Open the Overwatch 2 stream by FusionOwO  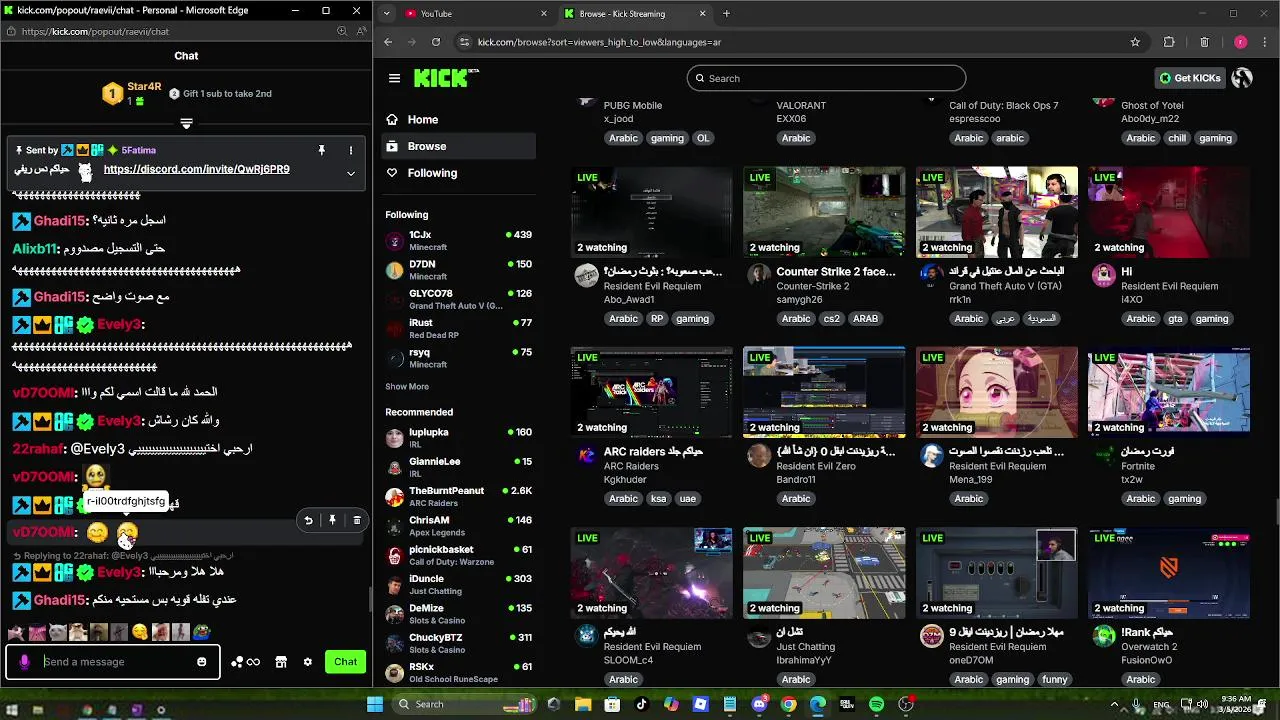pos(1169,573)
